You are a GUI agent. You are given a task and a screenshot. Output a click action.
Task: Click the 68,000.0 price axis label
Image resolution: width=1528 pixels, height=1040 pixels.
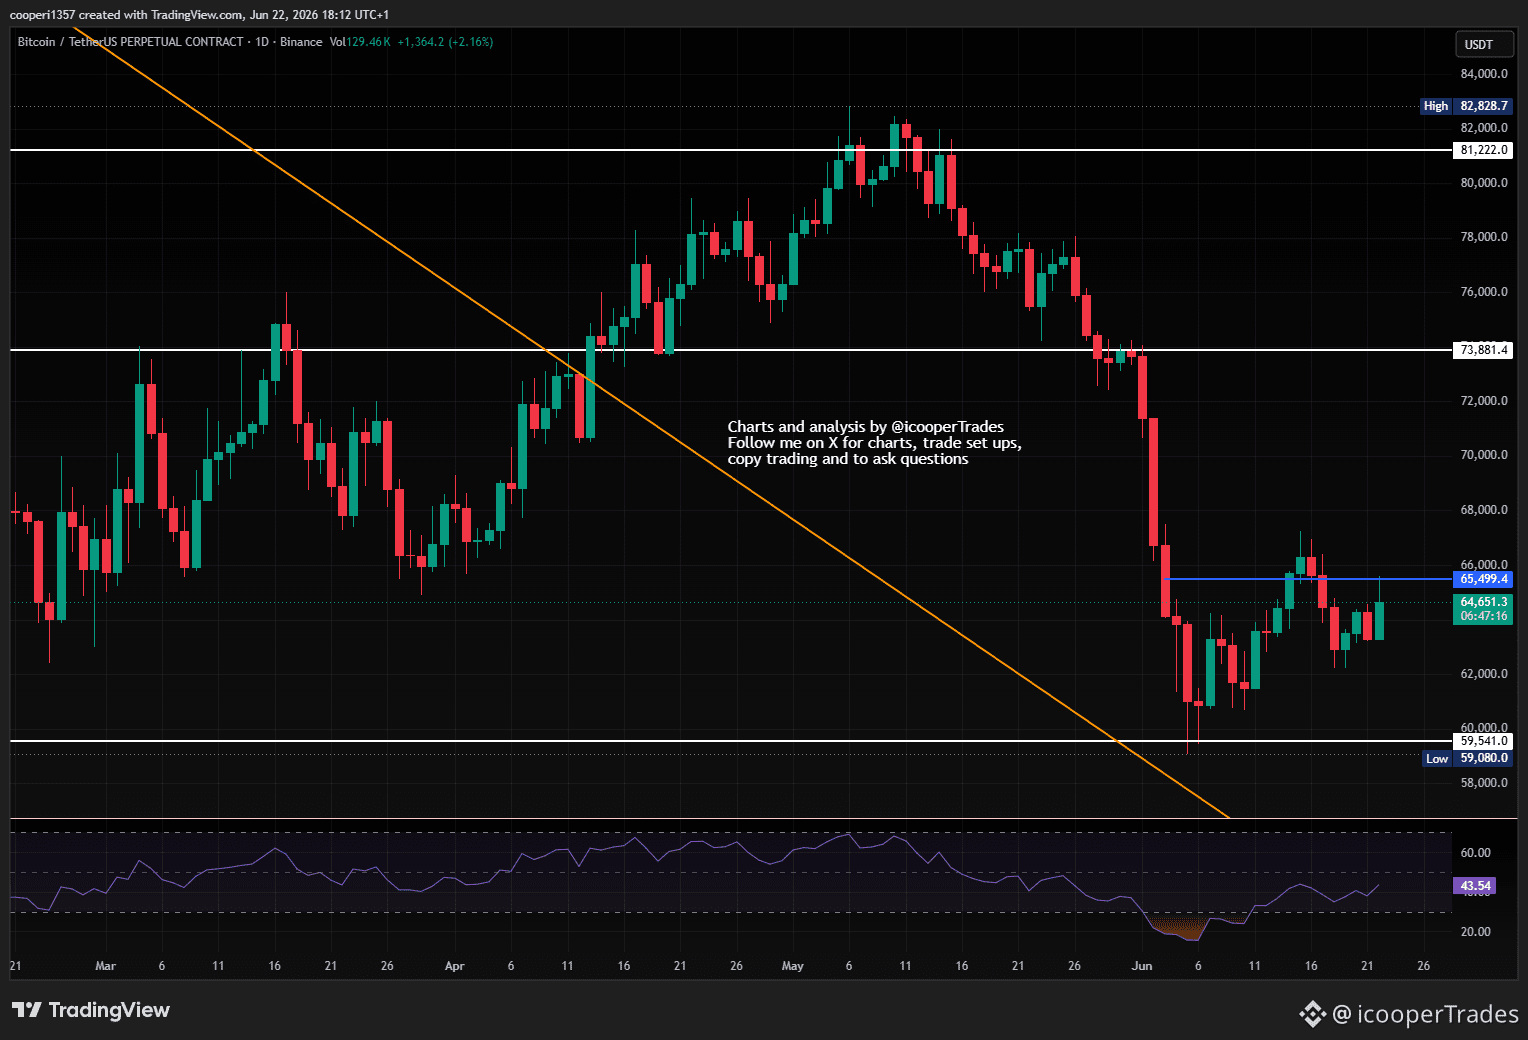[x=1484, y=510]
